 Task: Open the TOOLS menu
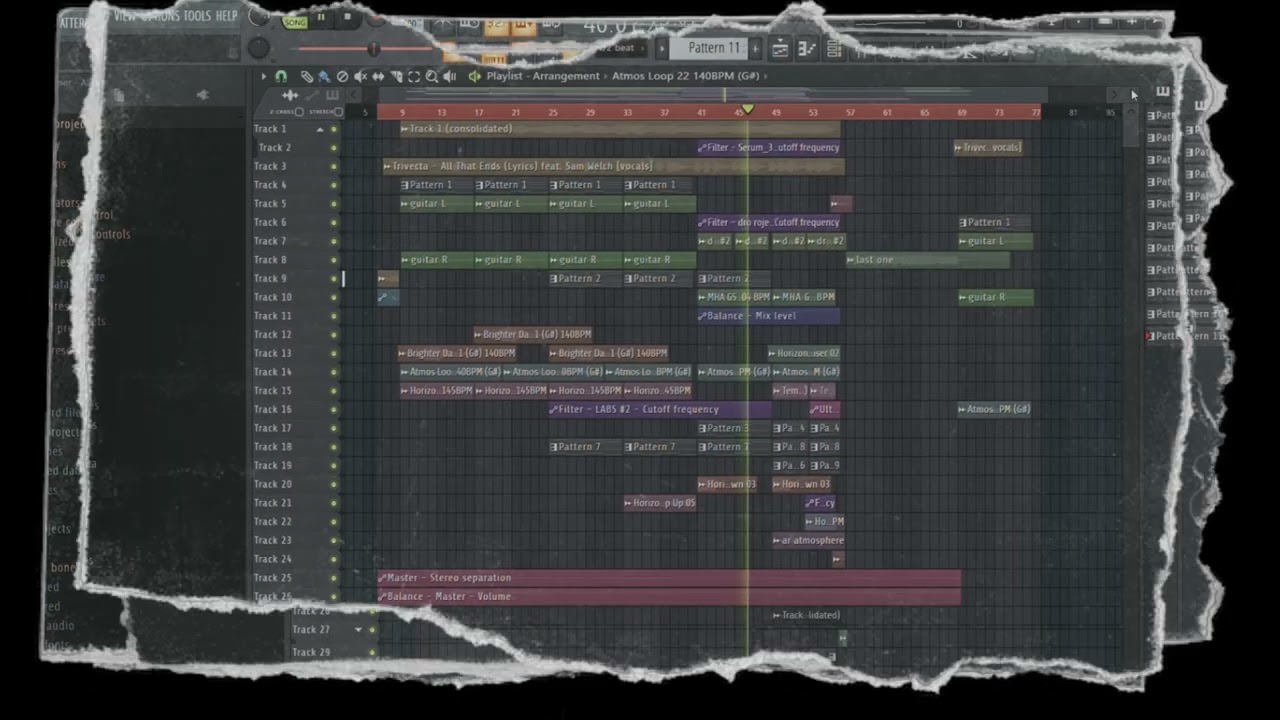pyautogui.click(x=197, y=16)
